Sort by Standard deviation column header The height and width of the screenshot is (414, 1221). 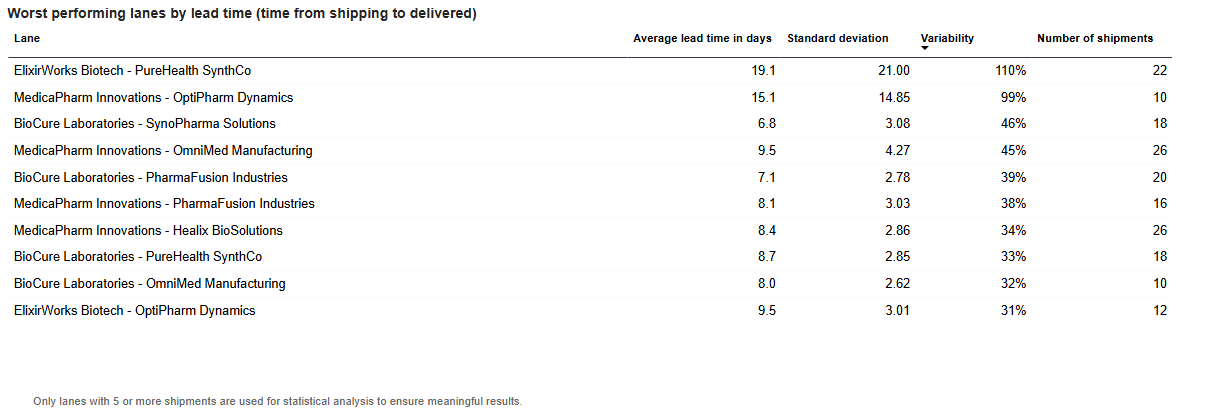click(837, 38)
